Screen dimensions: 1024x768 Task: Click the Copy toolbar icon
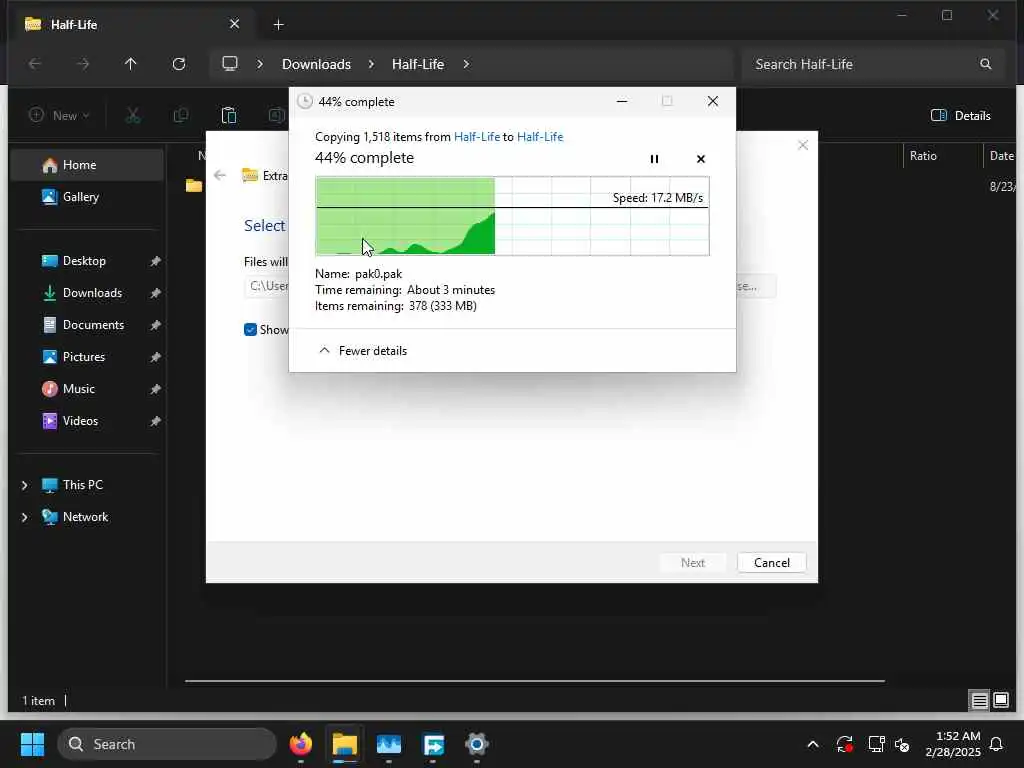pos(181,116)
